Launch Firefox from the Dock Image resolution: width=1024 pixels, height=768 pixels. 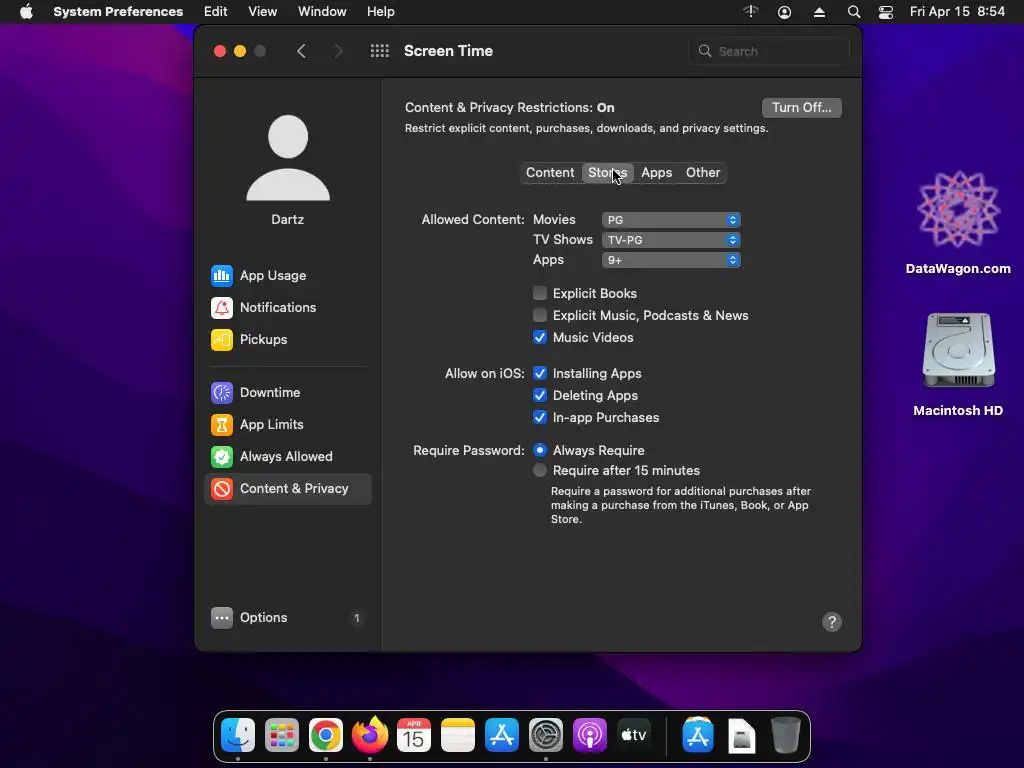(x=370, y=735)
